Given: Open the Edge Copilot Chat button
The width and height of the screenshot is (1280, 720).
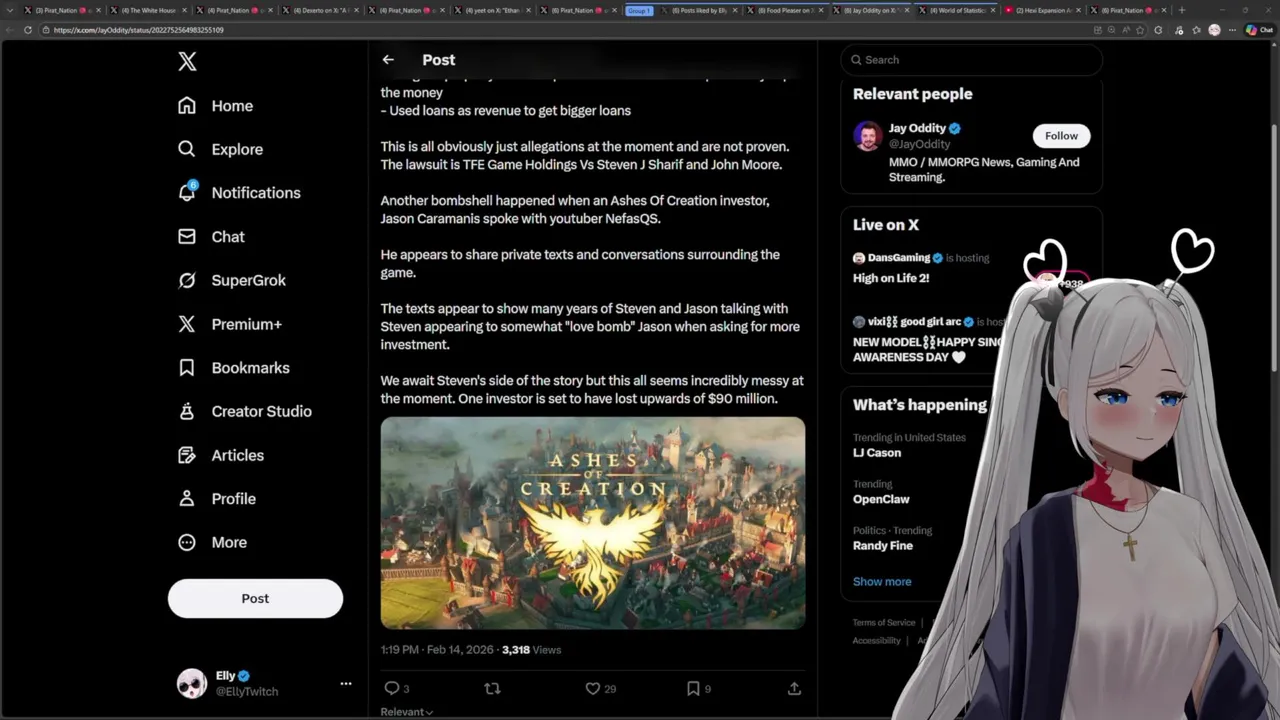Looking at the screenshot, I should (1258, 30).
